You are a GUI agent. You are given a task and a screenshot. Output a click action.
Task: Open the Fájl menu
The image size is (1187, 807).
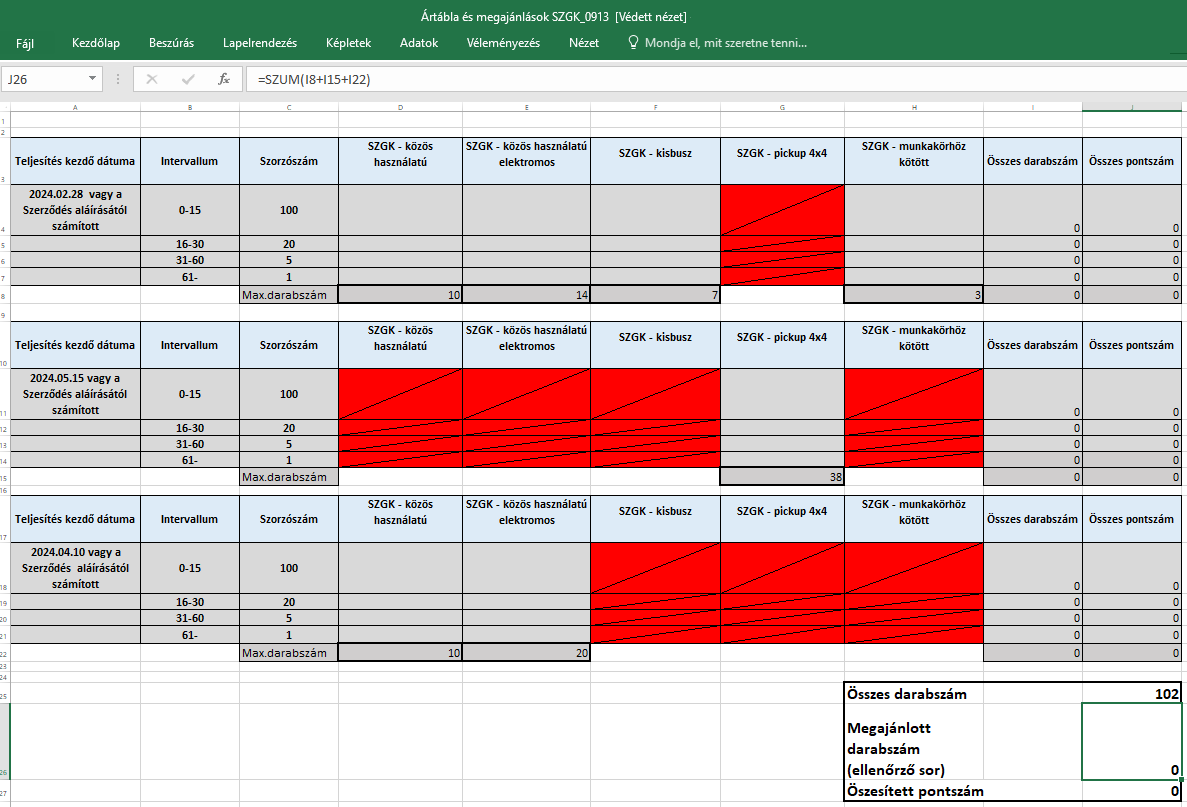click(26, 43)
